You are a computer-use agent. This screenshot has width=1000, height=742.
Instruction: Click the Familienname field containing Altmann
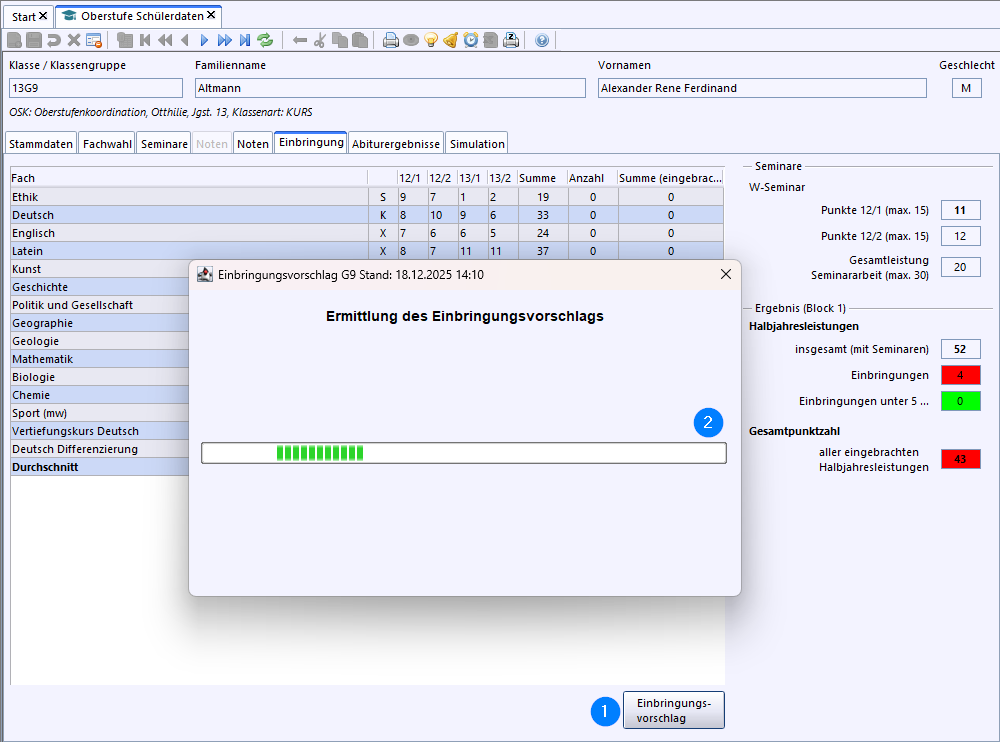390,88
